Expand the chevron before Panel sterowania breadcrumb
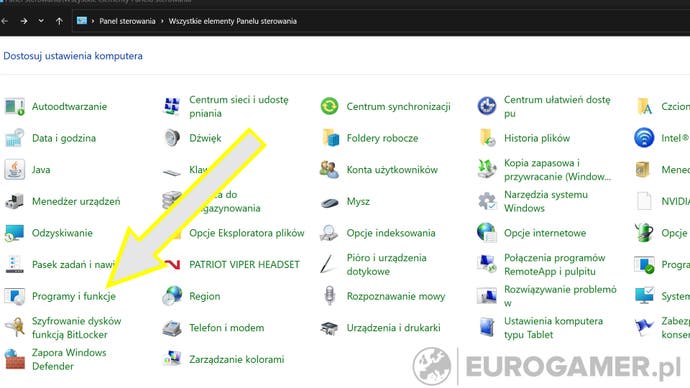690x388 pixels. (93, 21)
